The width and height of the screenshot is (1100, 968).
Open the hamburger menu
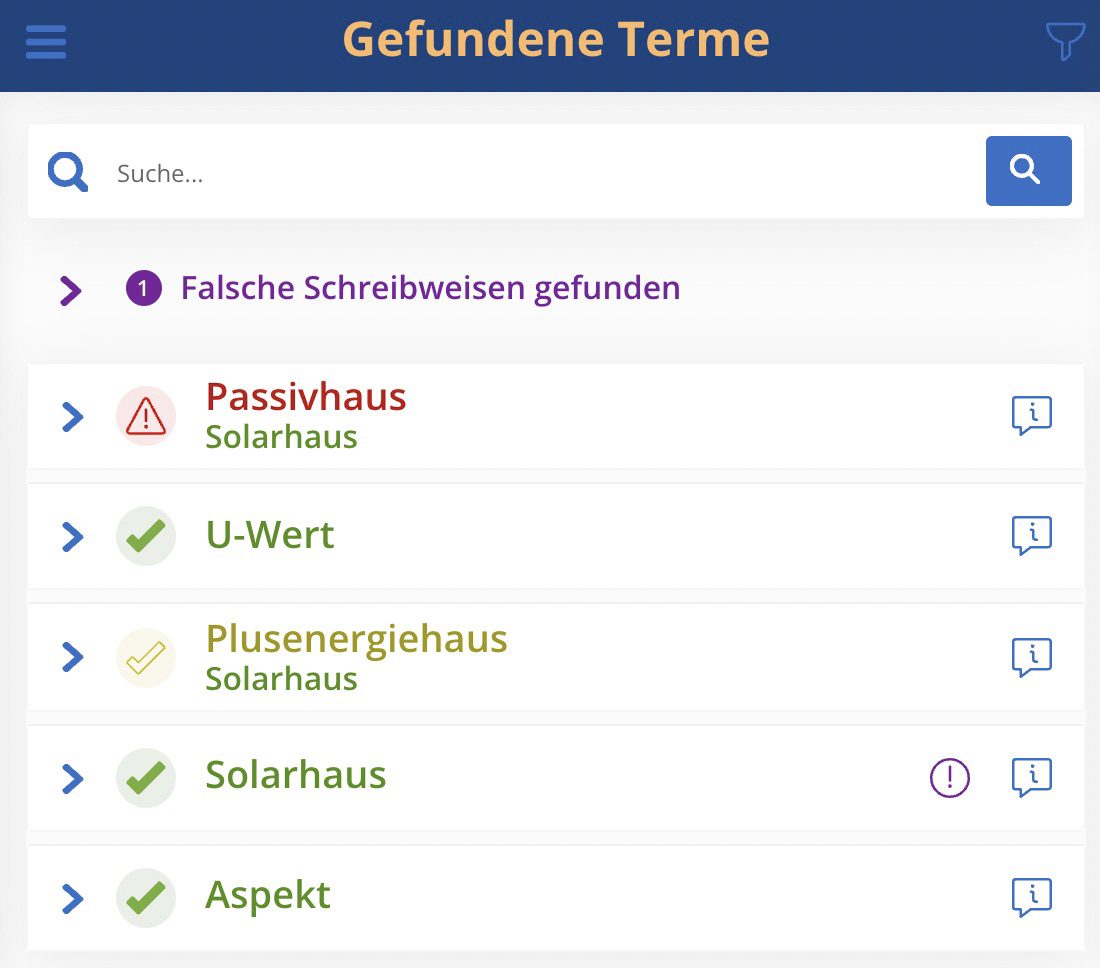(x=46, y=42)
